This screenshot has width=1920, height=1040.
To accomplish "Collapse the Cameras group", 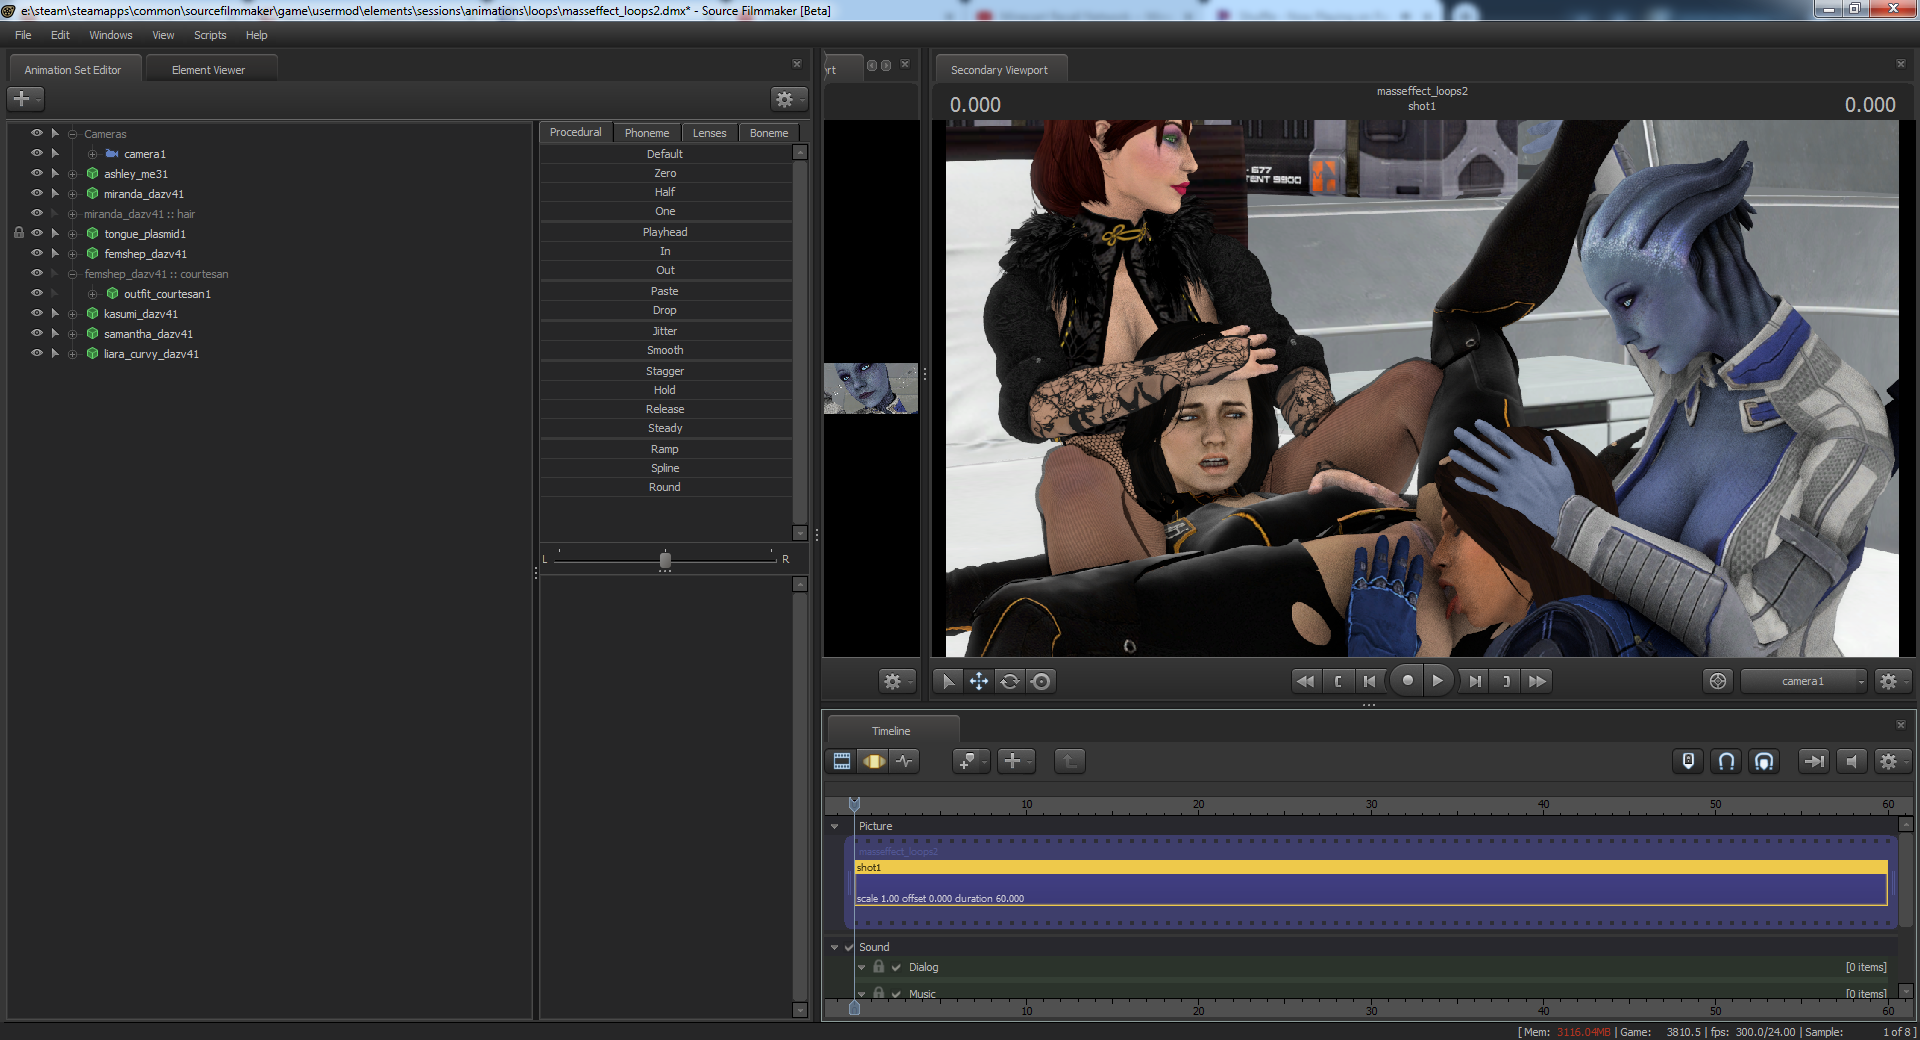I will [x=72, y=134].
